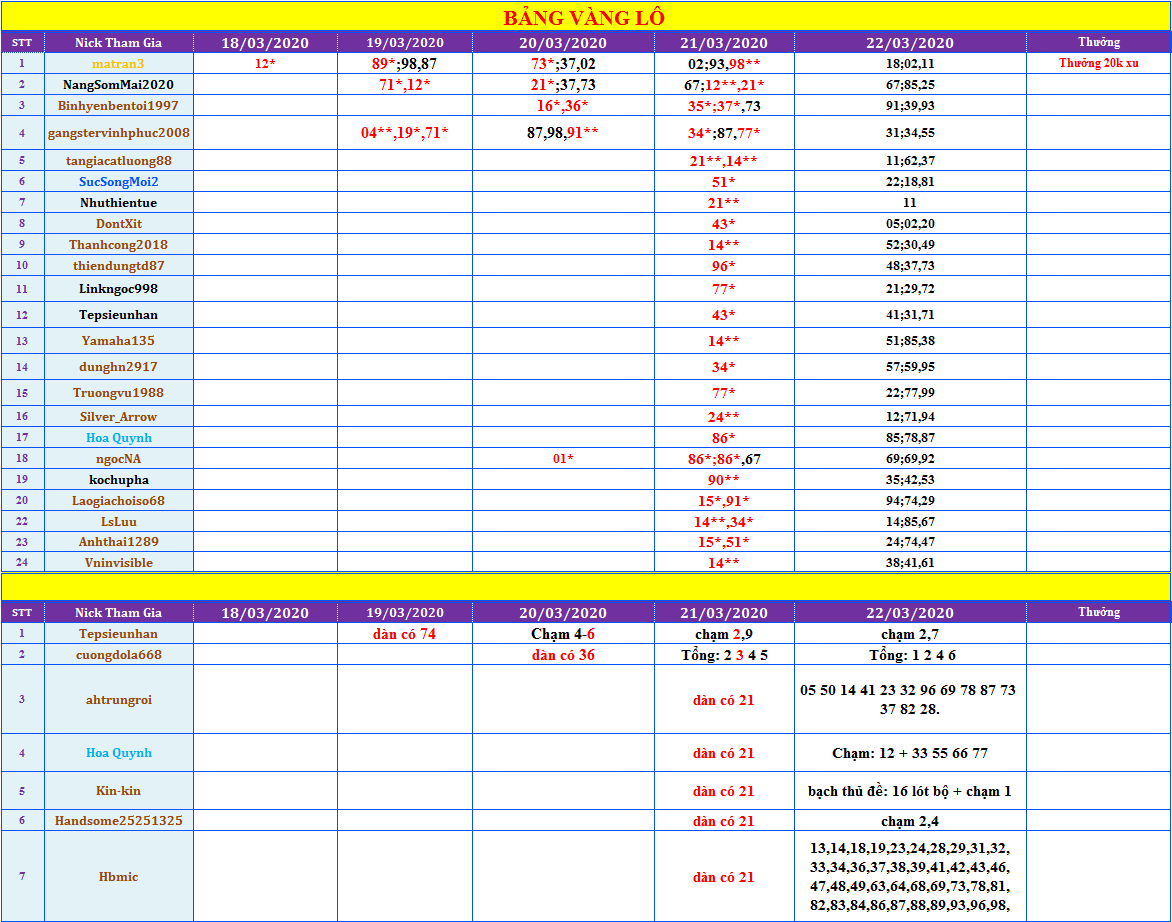Viewport: 1172px width, 922px height.
Task: Select the "bạch thủ đề: 16 lót bộ" cell
Action: click(x=909, y=790)
